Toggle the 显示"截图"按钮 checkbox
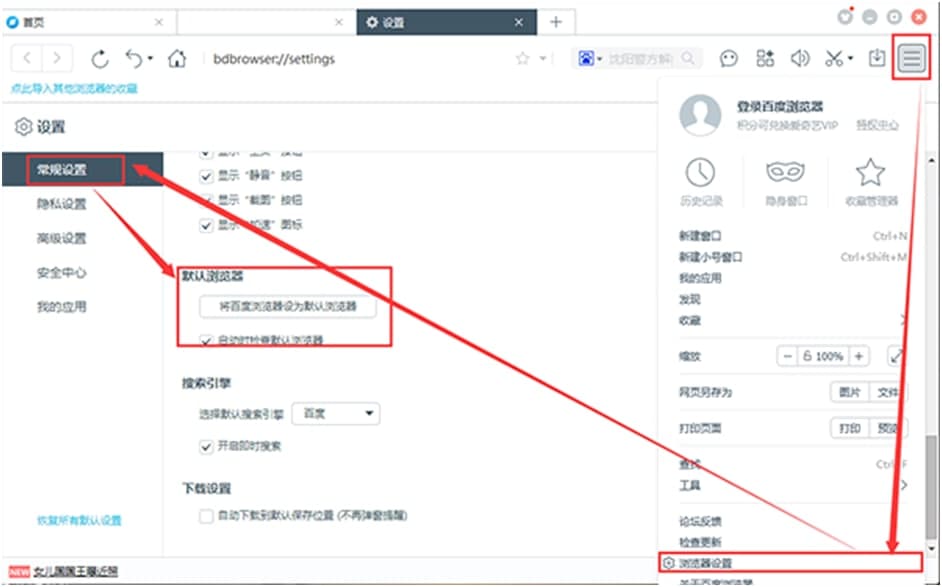The image size is (942, 587). (206, 200)
